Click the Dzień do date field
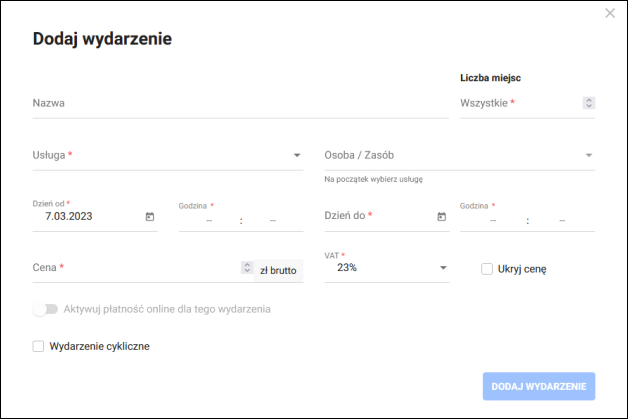Image resolution: width=628 pixels, height=419 pixels. (378, 216)
